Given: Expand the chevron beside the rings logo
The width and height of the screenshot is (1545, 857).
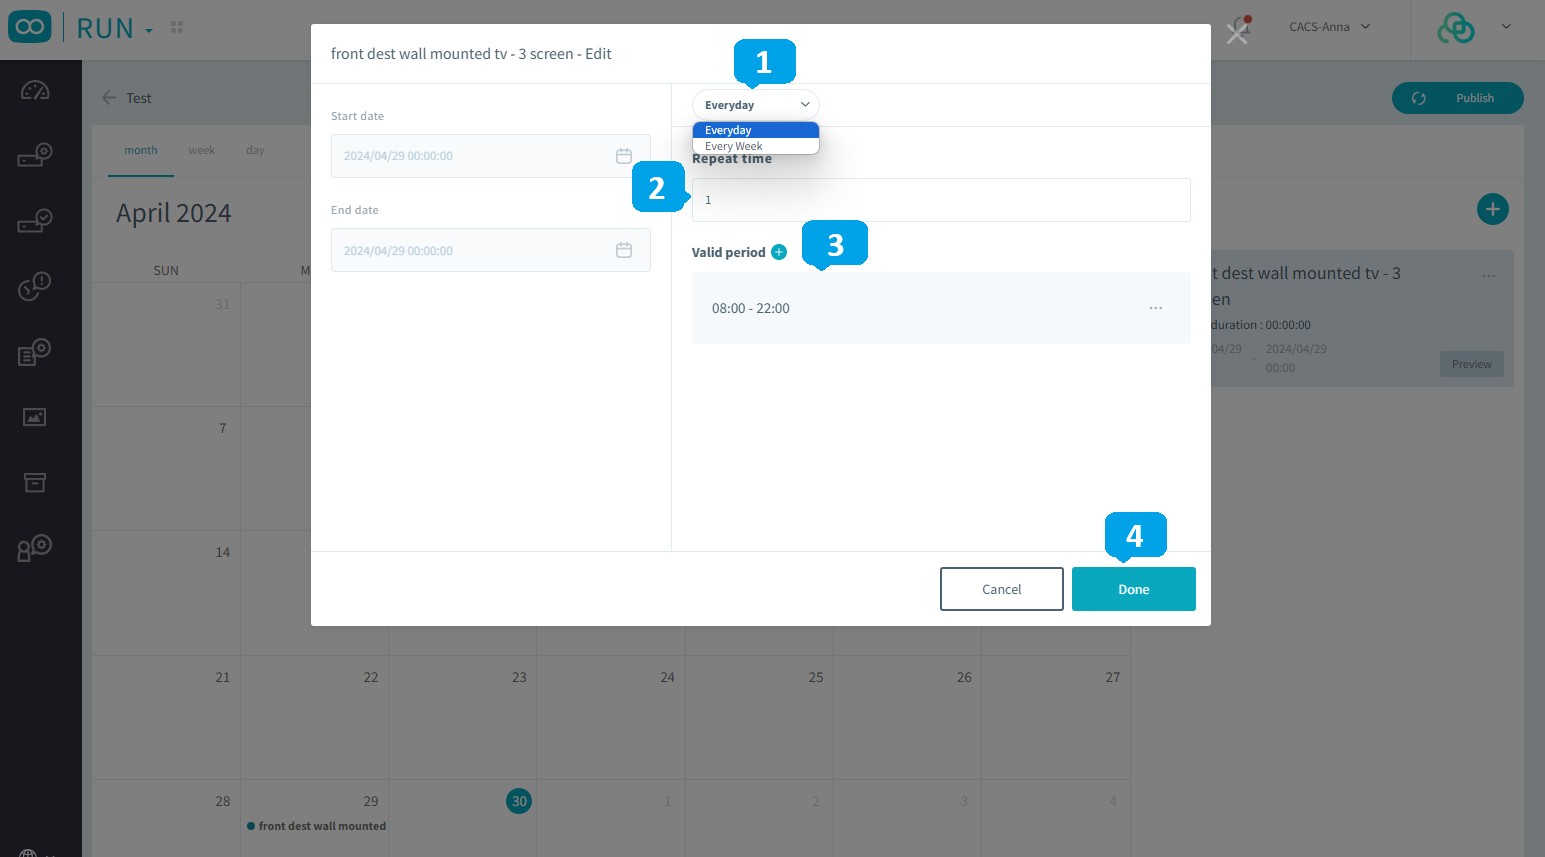Looking at the screenshot, I should point(1506,27).
